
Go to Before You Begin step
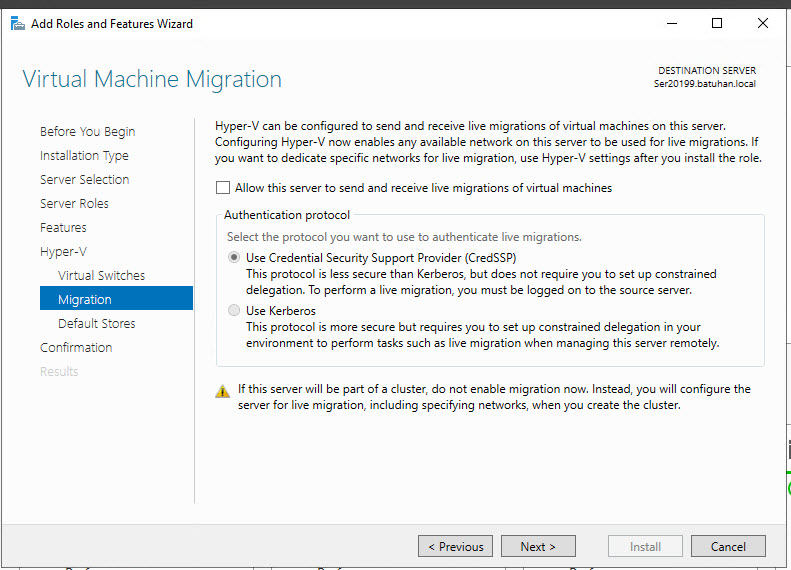[x=87, y=132]
